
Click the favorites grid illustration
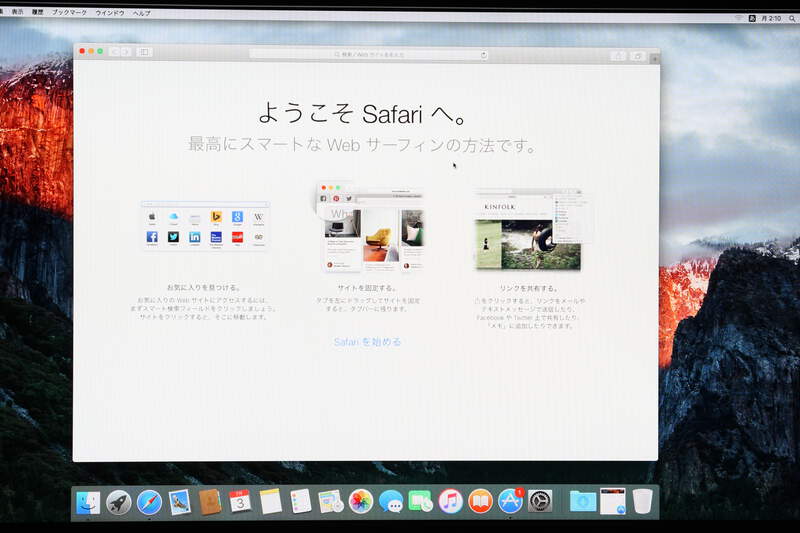coord(205,225)
